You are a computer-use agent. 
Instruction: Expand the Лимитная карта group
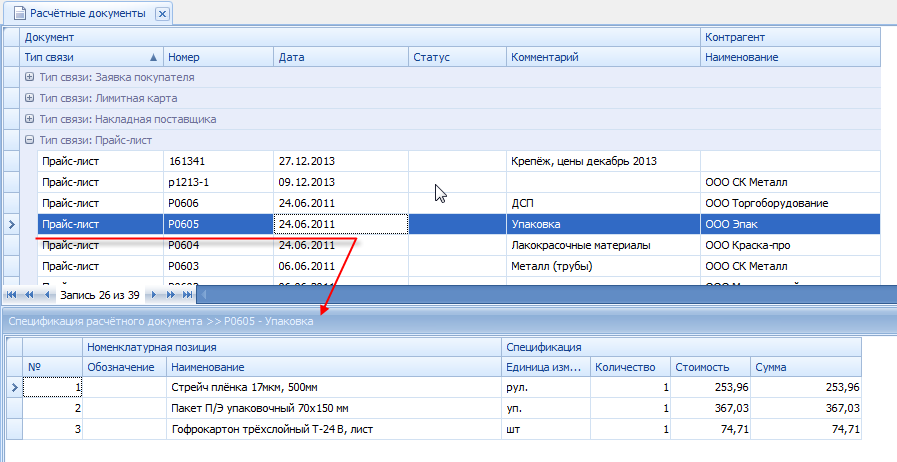coord(29,98)
